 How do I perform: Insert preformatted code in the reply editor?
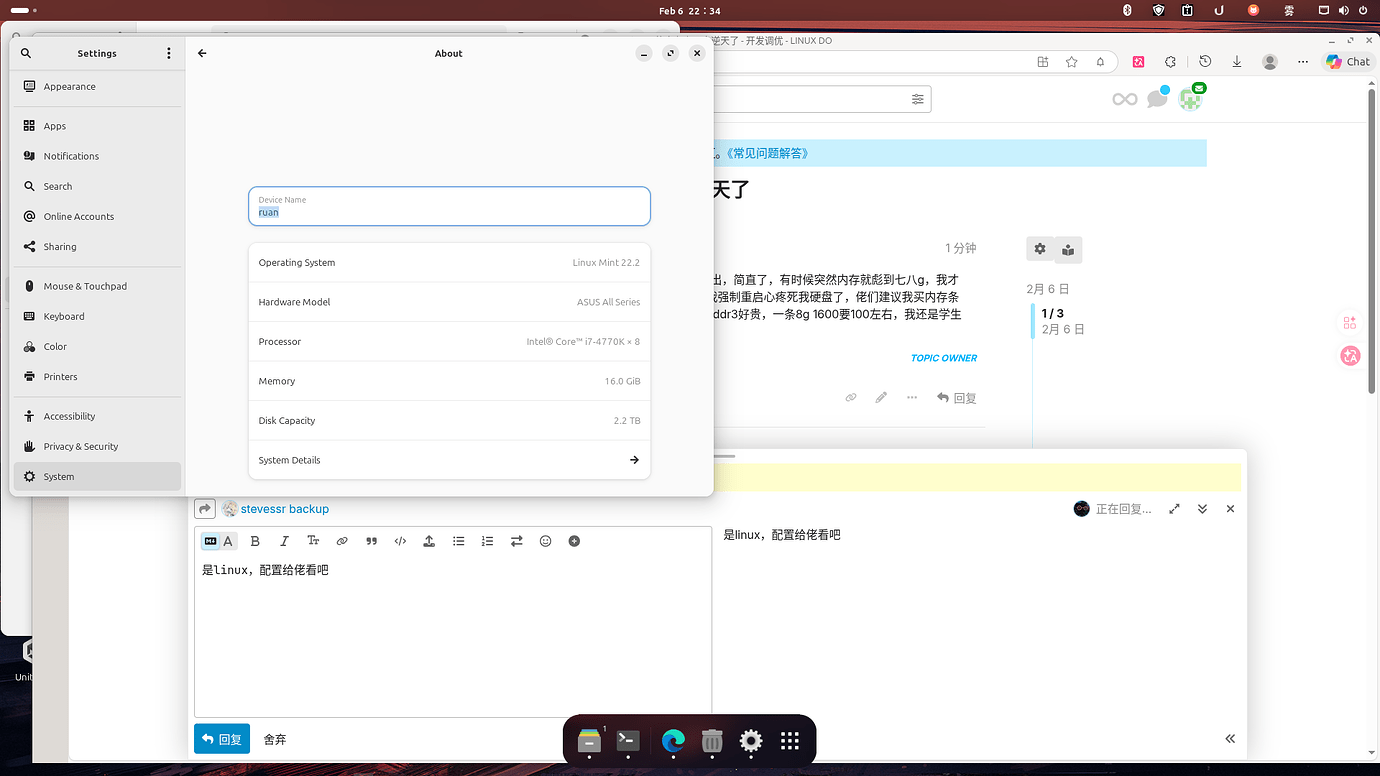click(x=400, y=541)
